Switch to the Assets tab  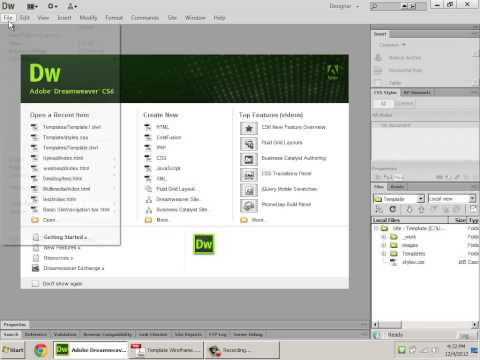[x=397, y=187]
